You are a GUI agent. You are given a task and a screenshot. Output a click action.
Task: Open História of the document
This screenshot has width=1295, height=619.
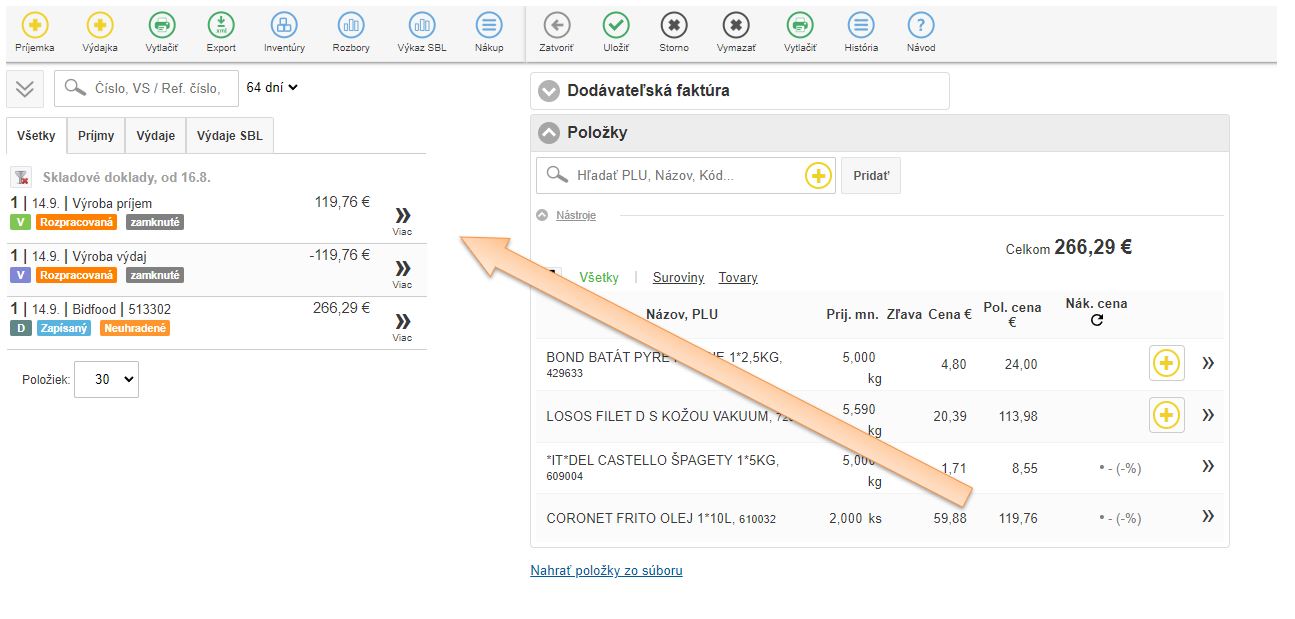tap(860, 27)
